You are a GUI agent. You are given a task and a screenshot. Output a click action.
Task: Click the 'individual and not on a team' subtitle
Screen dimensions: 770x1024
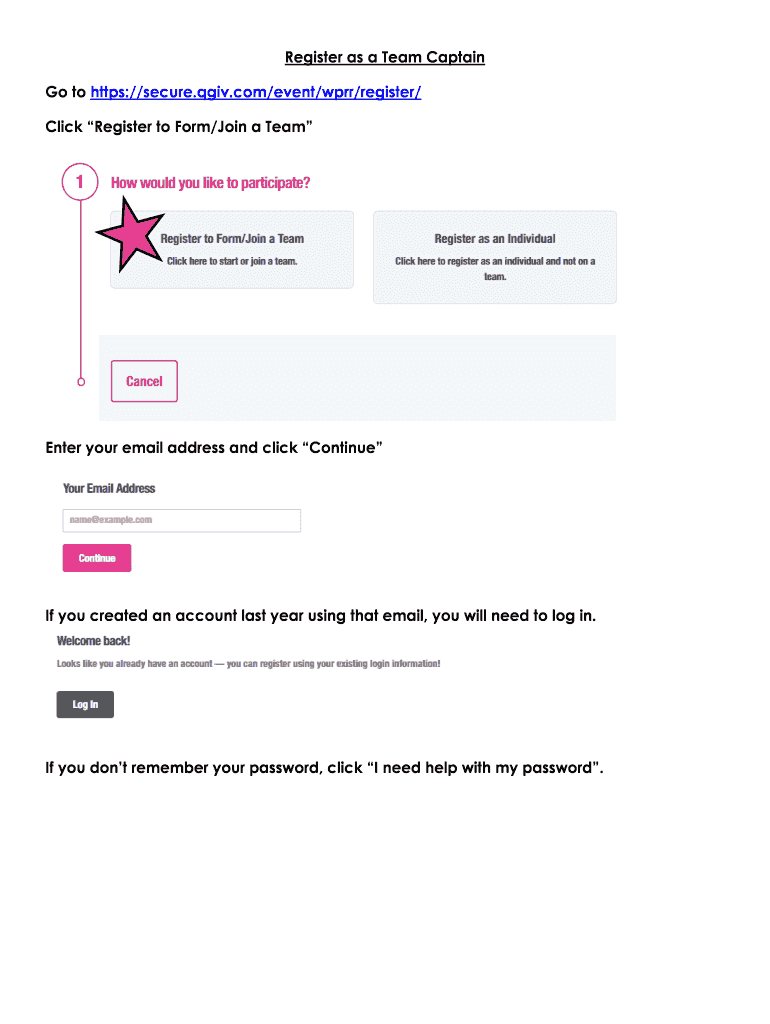(x=494, y=268)
